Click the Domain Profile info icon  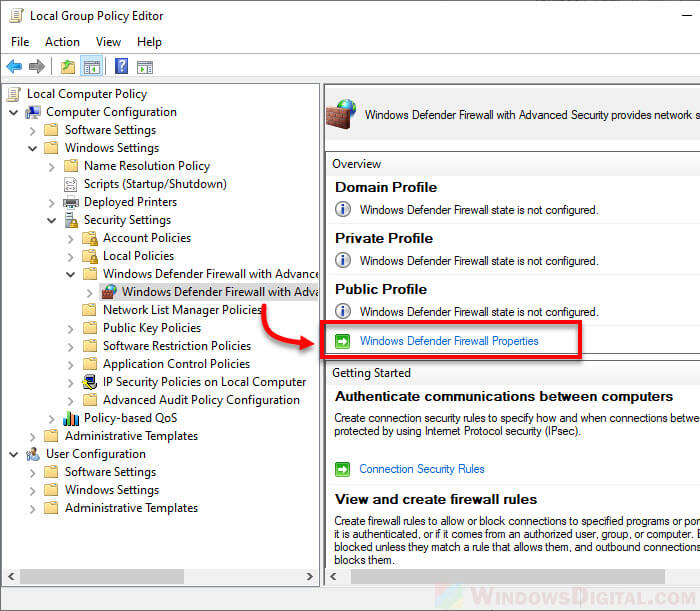343,210
